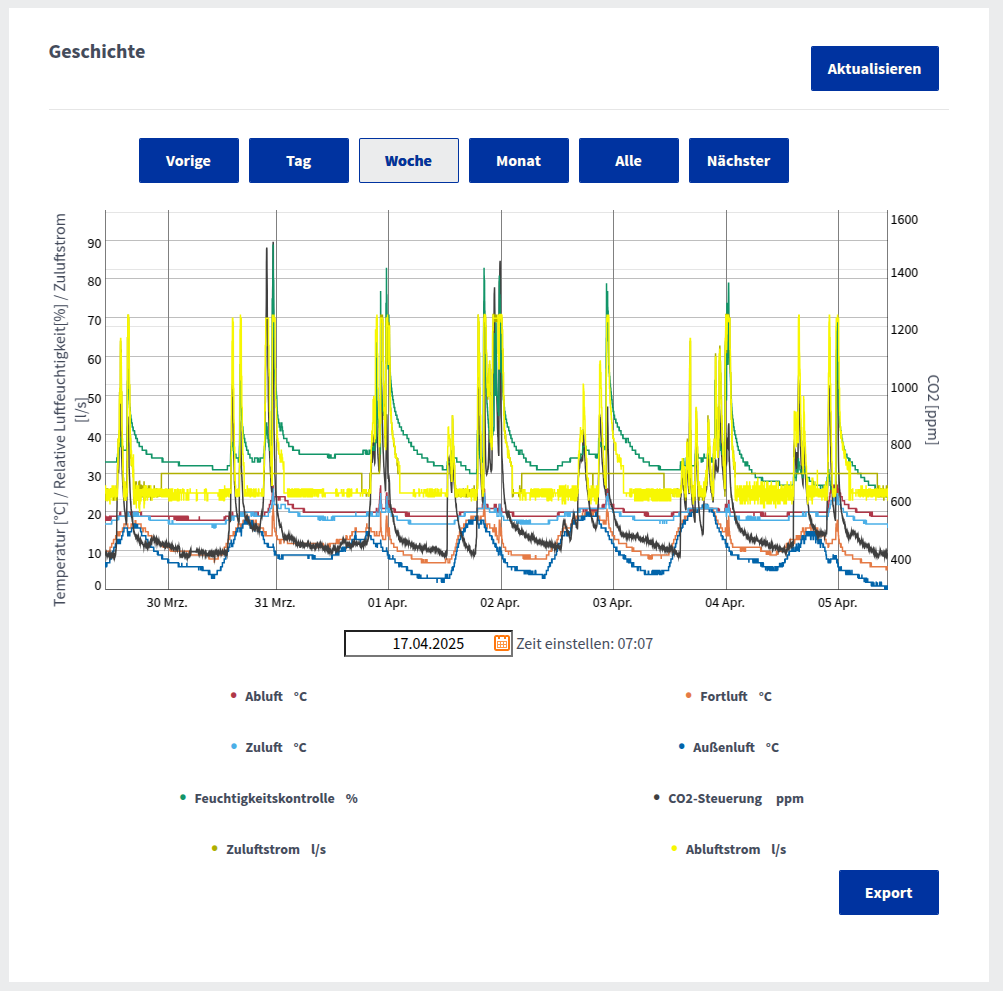The height and width of the screenshot is (991, 1003).
Task: Switch the chart to Tag view
Action: [x=298, y=161]
